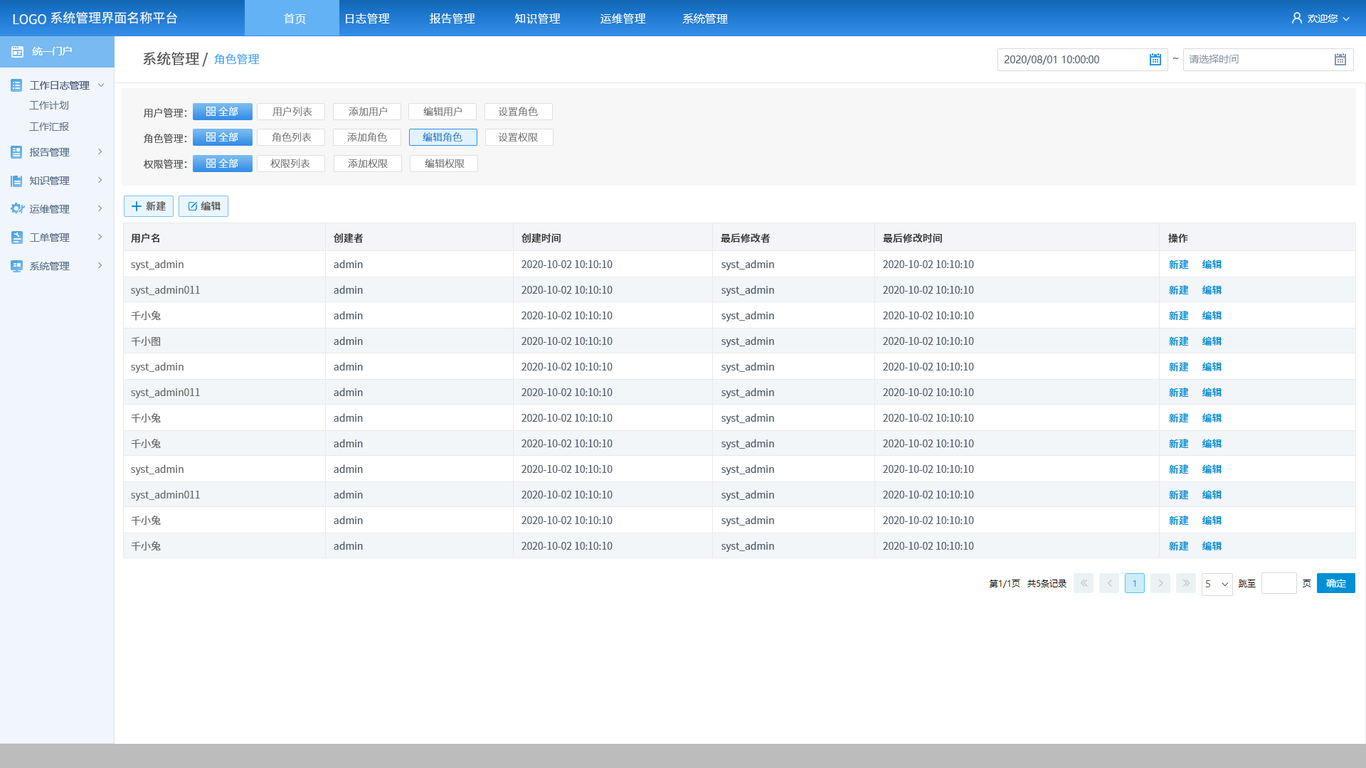Image resolution: width=1366 pixels, height=768 pixels.
Task: Click 编辑 link in the 千小图 row
Action: click(1212, 341)
